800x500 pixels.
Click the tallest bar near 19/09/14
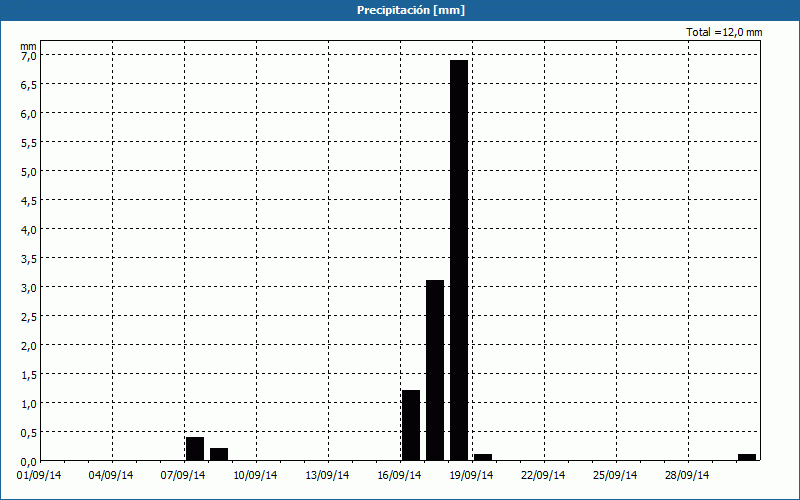point(459,260)
